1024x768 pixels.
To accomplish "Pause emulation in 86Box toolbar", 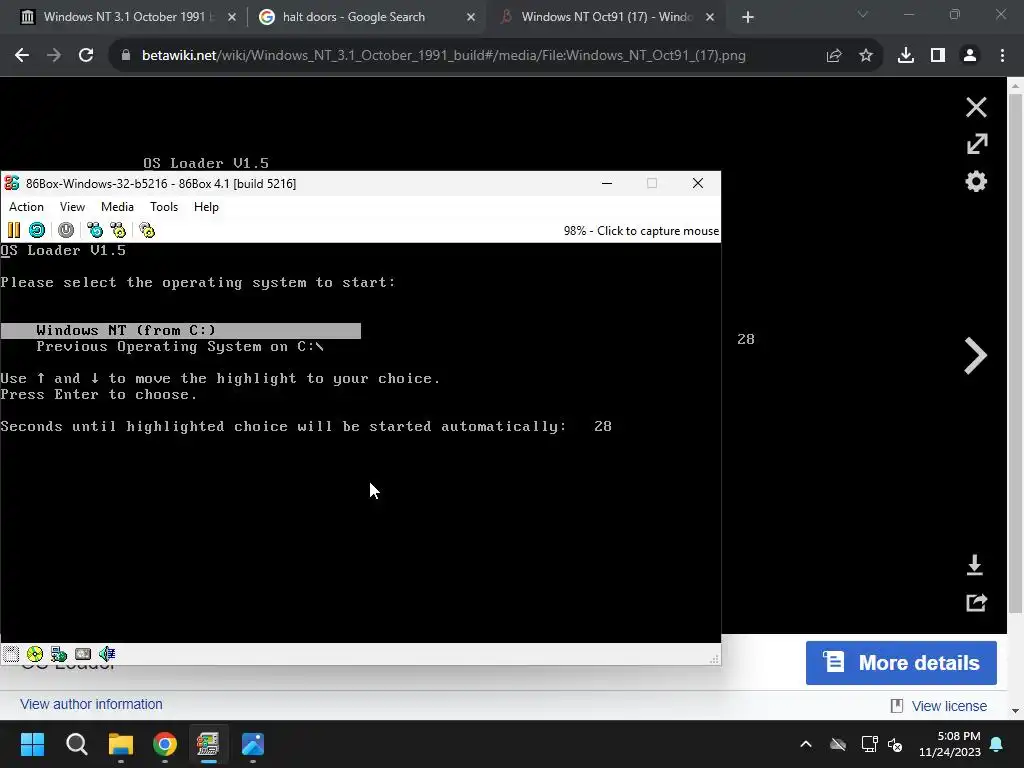I will [14, 230].
